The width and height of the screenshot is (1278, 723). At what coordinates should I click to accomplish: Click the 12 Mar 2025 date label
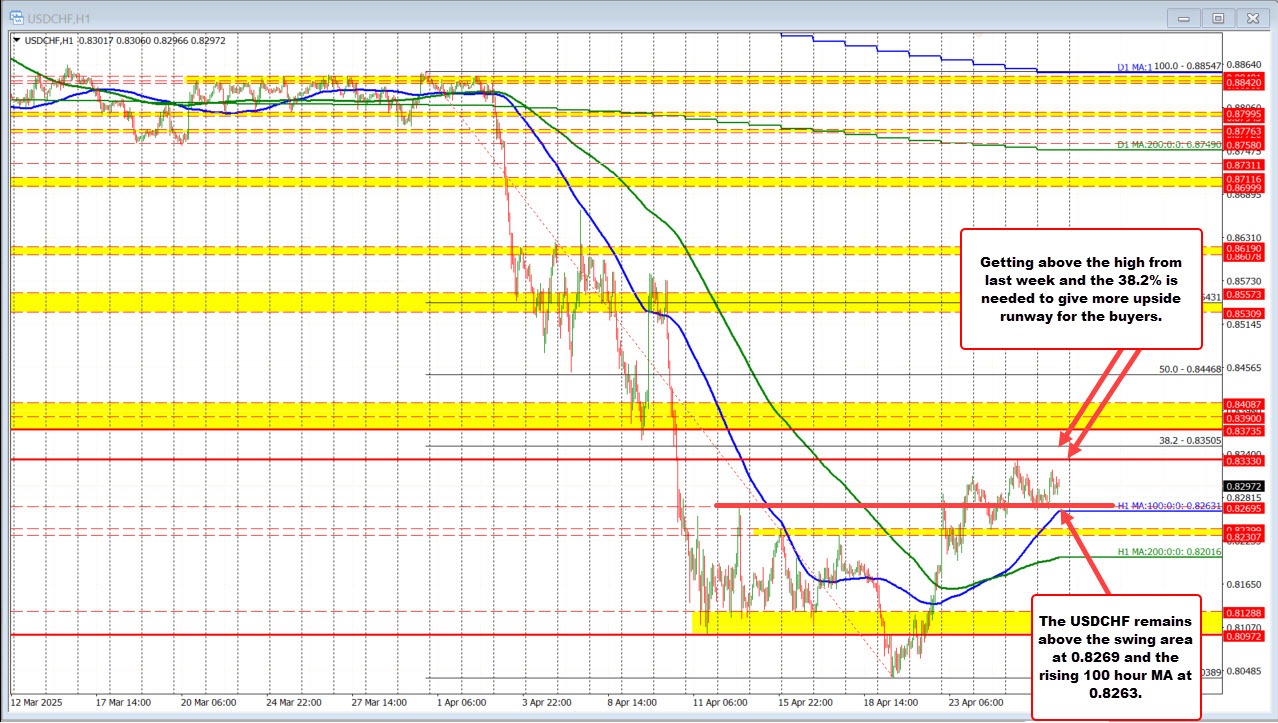38,702
